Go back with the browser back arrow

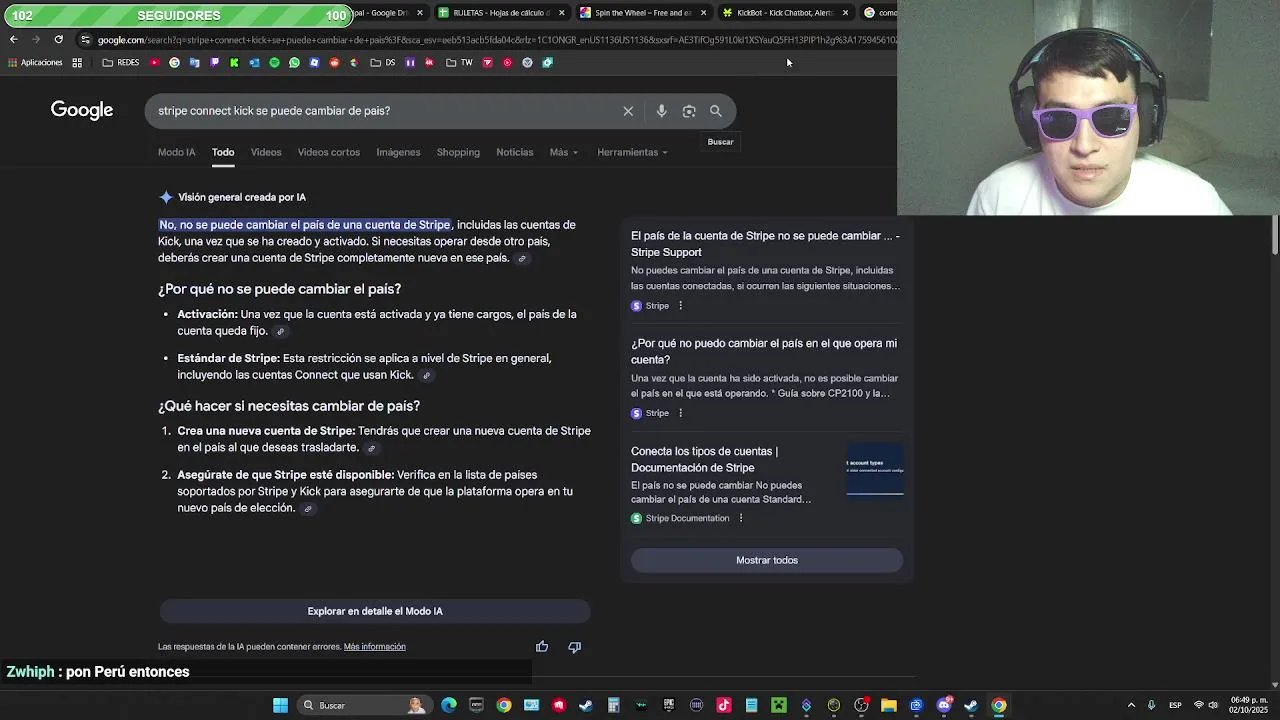[x=13, y=39]
